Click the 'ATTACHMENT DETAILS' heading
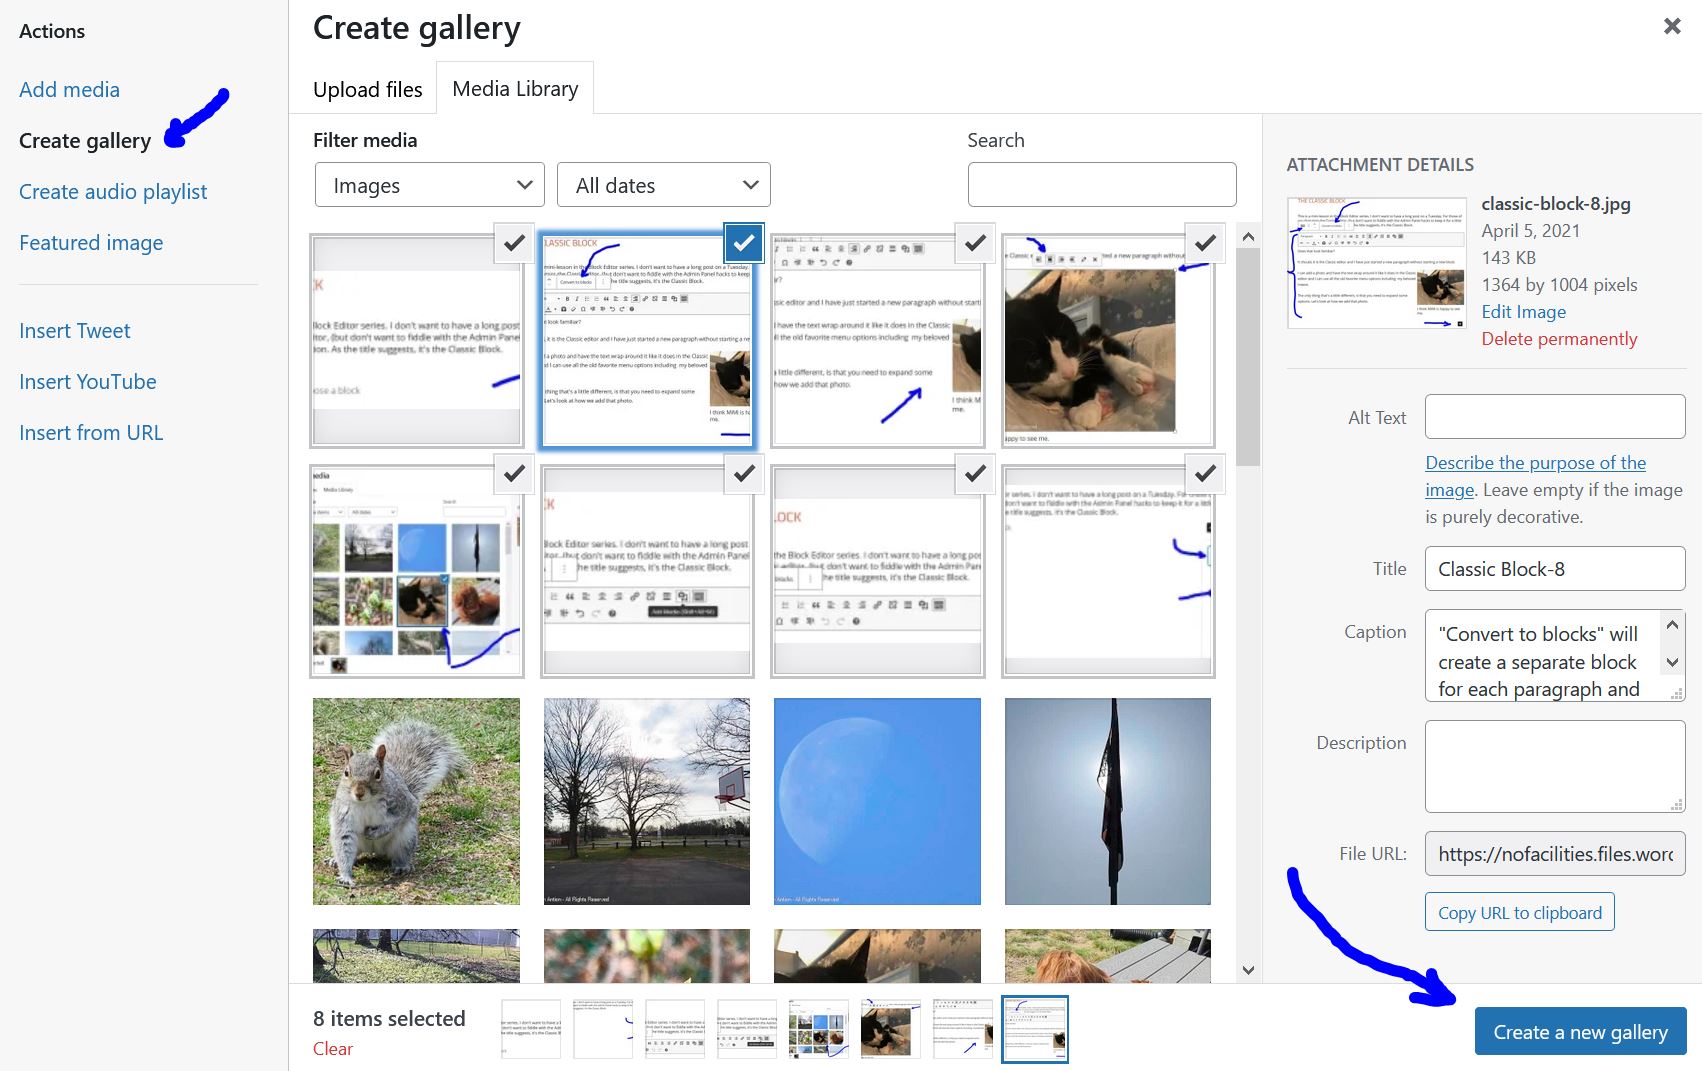The width and height of the screenshot is (1702, 1071). (1380, 164)
